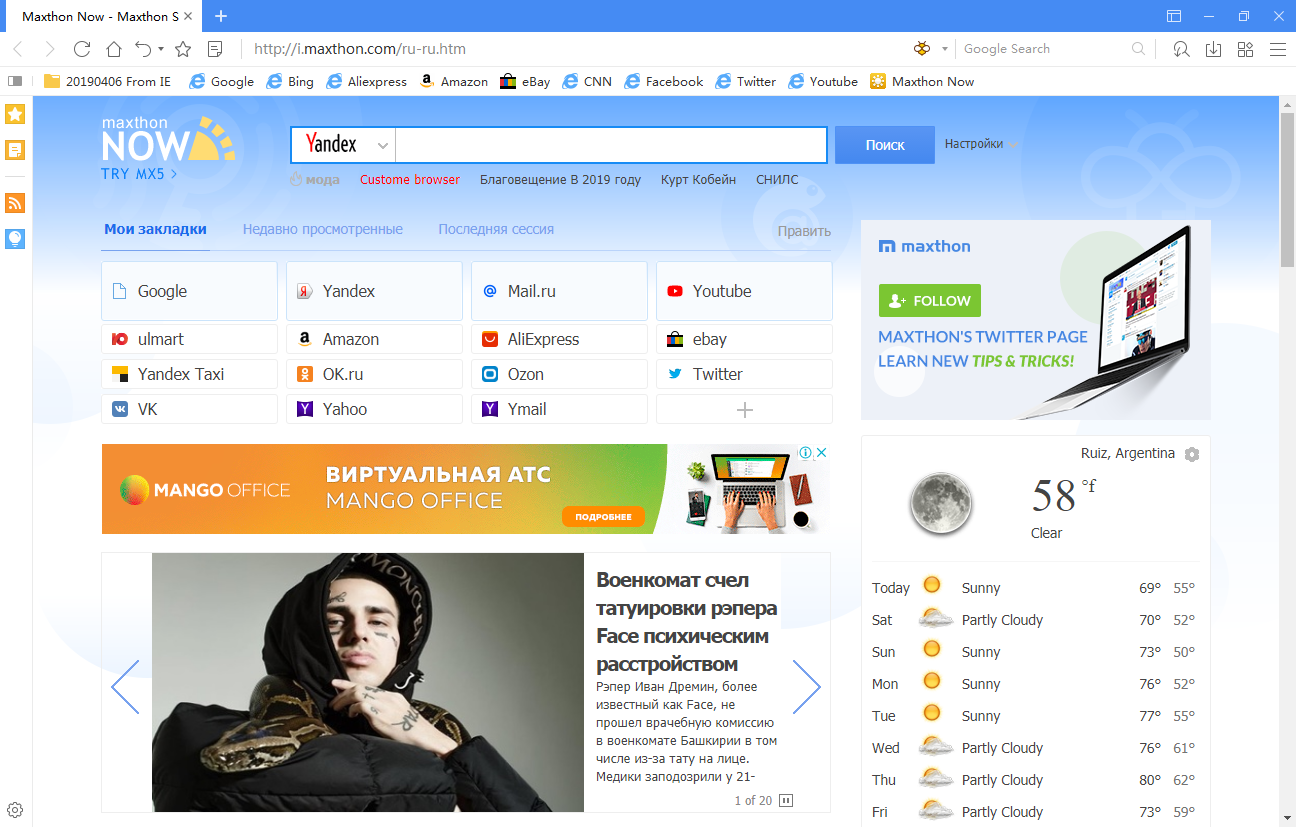Screen dimensions: 1296x827
Task: Click Править edit bookmarks link
Action: tap(804, 231)
